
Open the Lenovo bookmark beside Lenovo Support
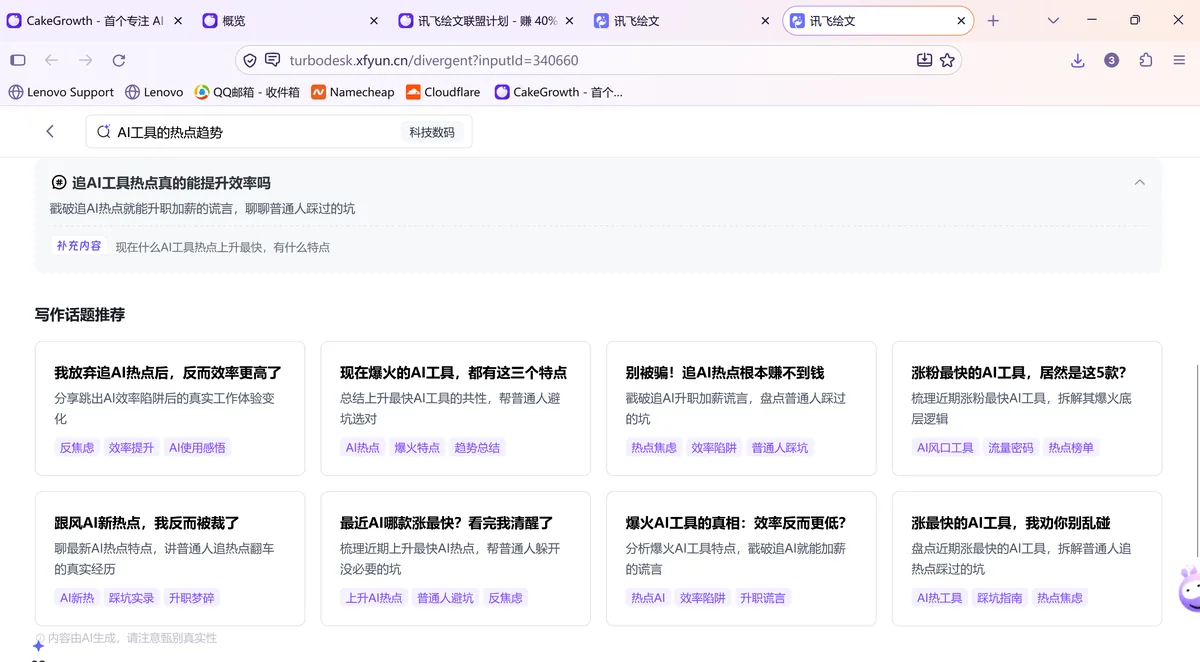[x=154, y=92]
